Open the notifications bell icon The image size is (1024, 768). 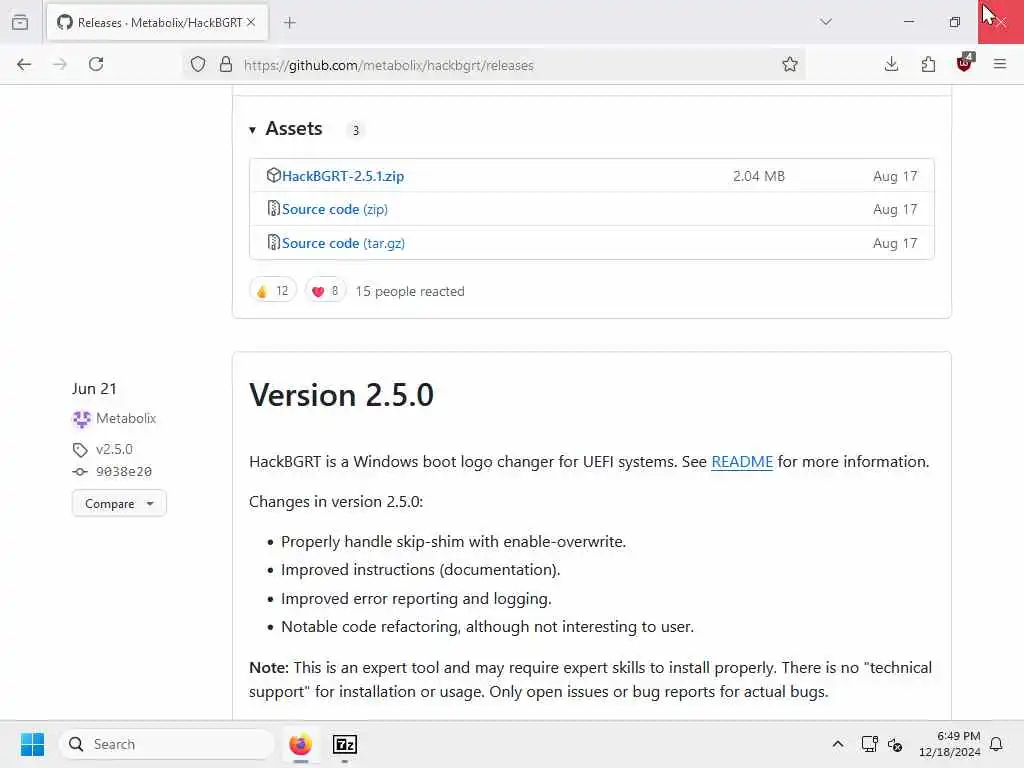997,744
